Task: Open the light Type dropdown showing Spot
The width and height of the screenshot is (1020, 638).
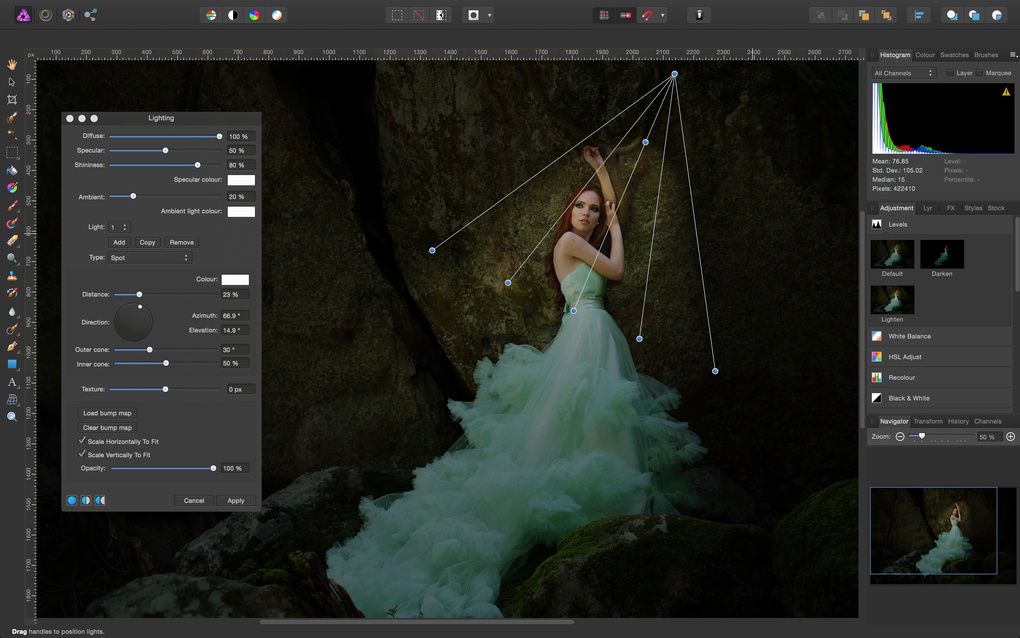Action: (x=149, y=258)
